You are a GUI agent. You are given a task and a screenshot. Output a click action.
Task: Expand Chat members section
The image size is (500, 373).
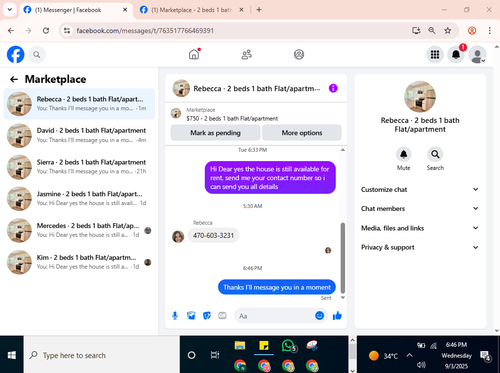(x=420, y=209)
